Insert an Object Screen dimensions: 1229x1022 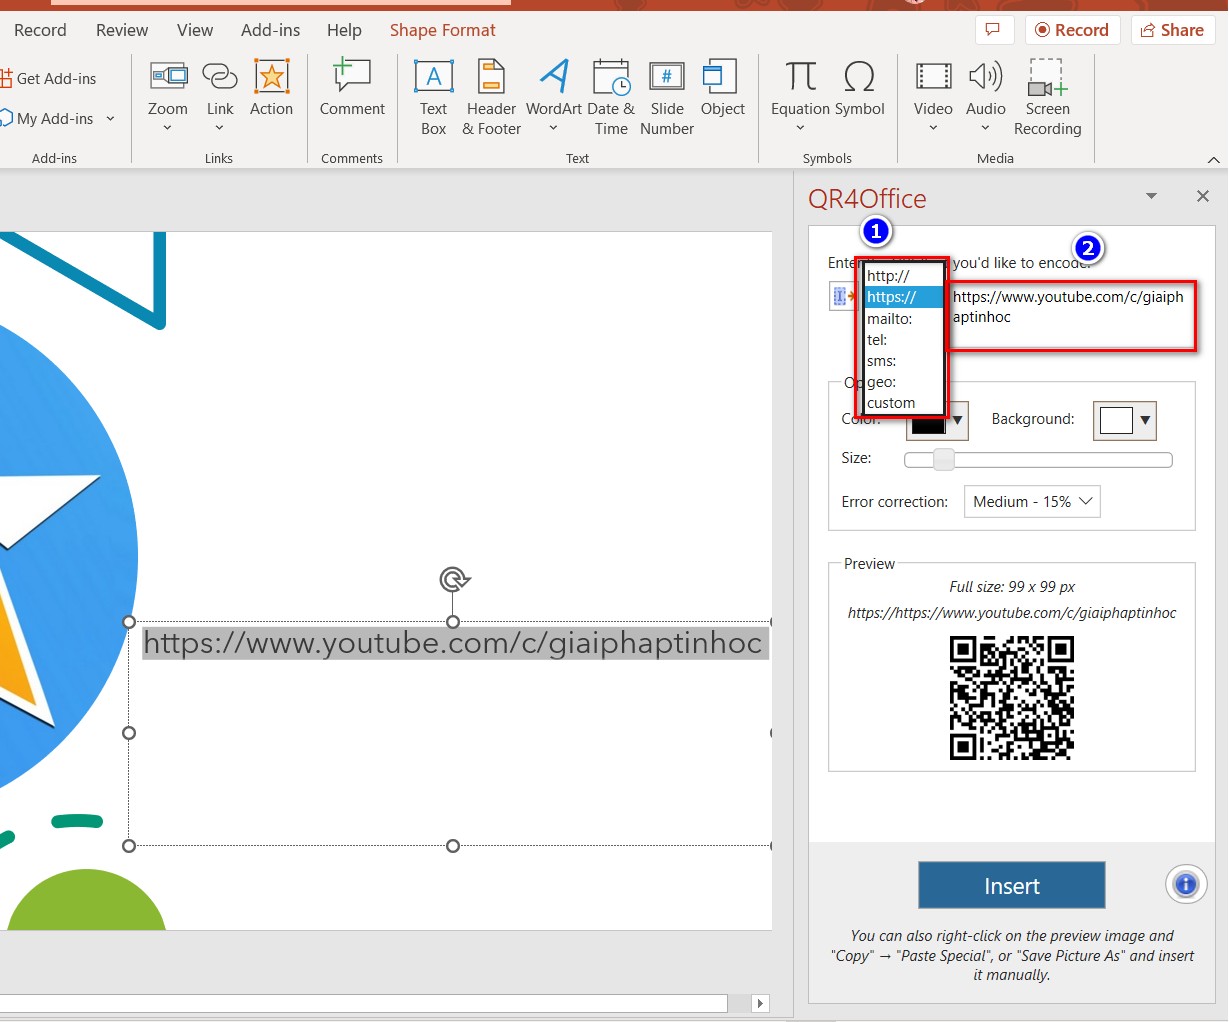pos(722,89)
